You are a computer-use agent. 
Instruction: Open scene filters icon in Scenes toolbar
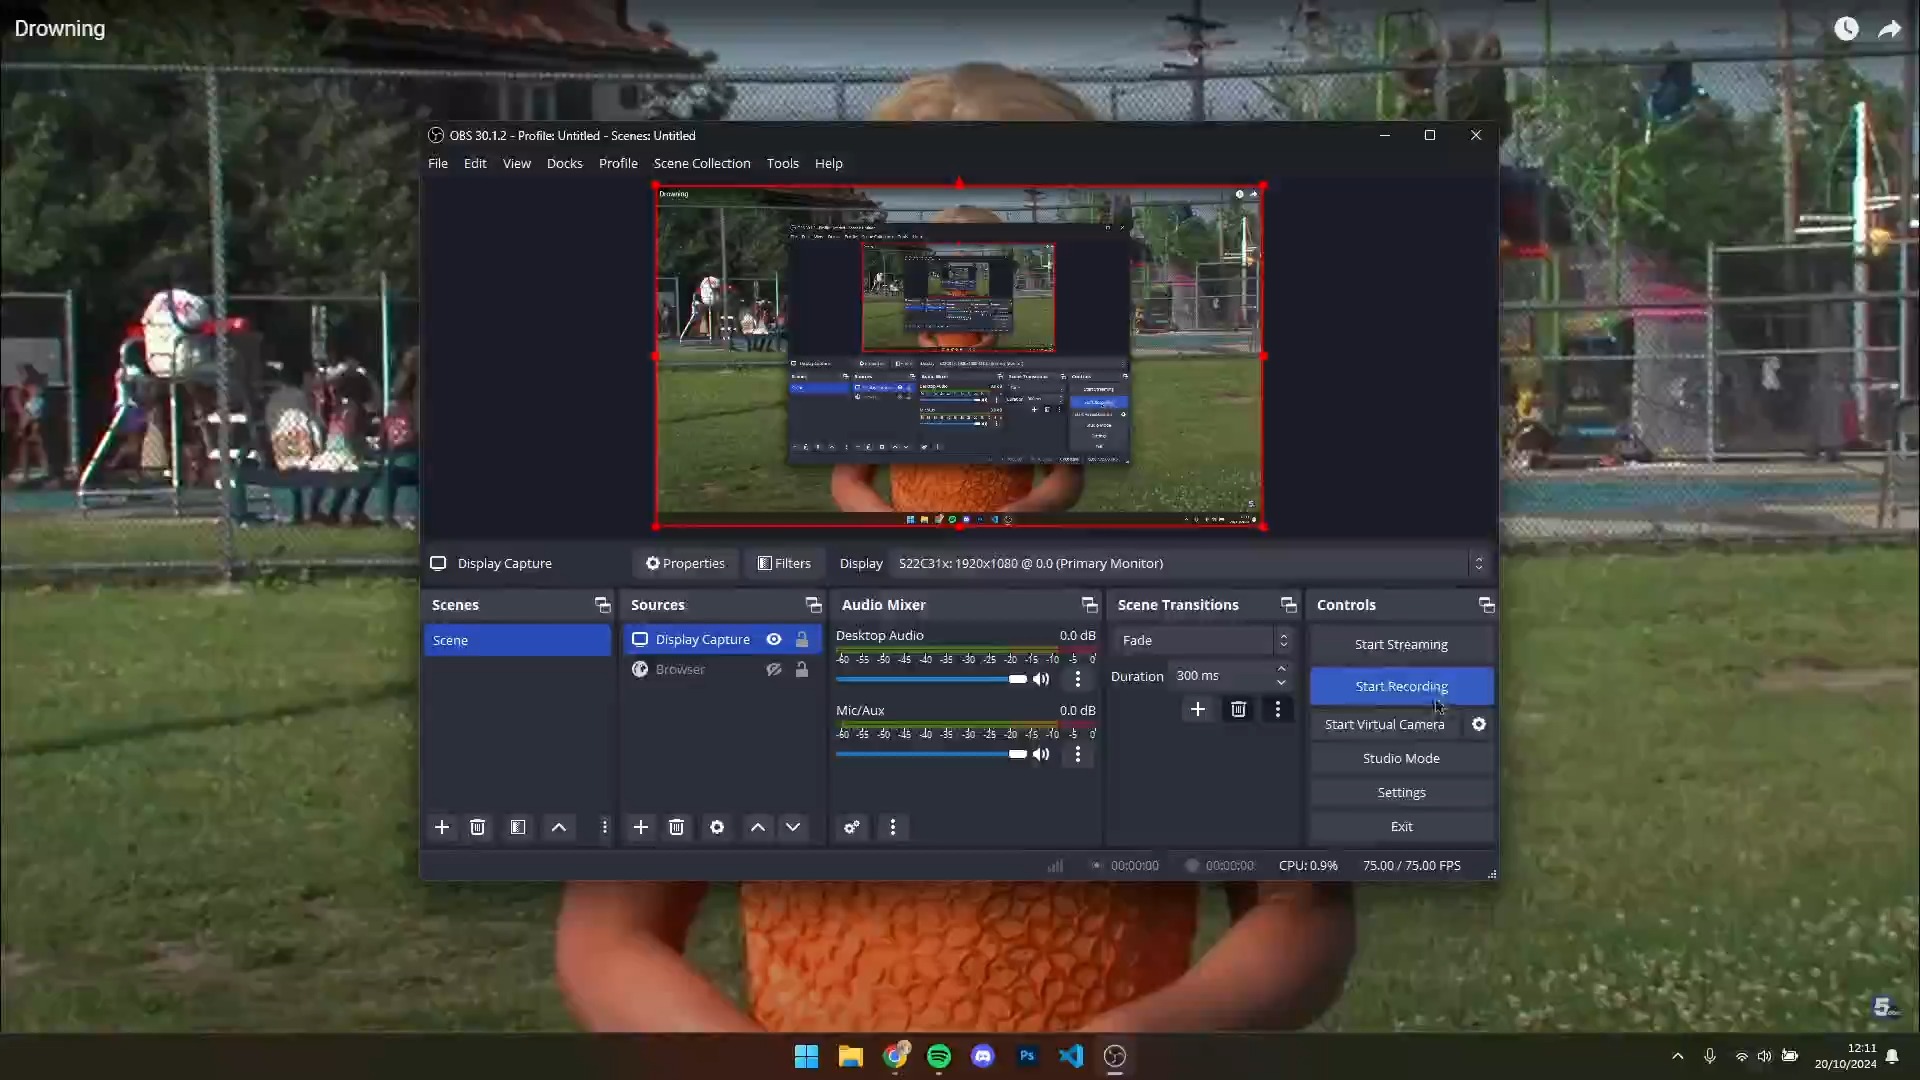[518, 827]
